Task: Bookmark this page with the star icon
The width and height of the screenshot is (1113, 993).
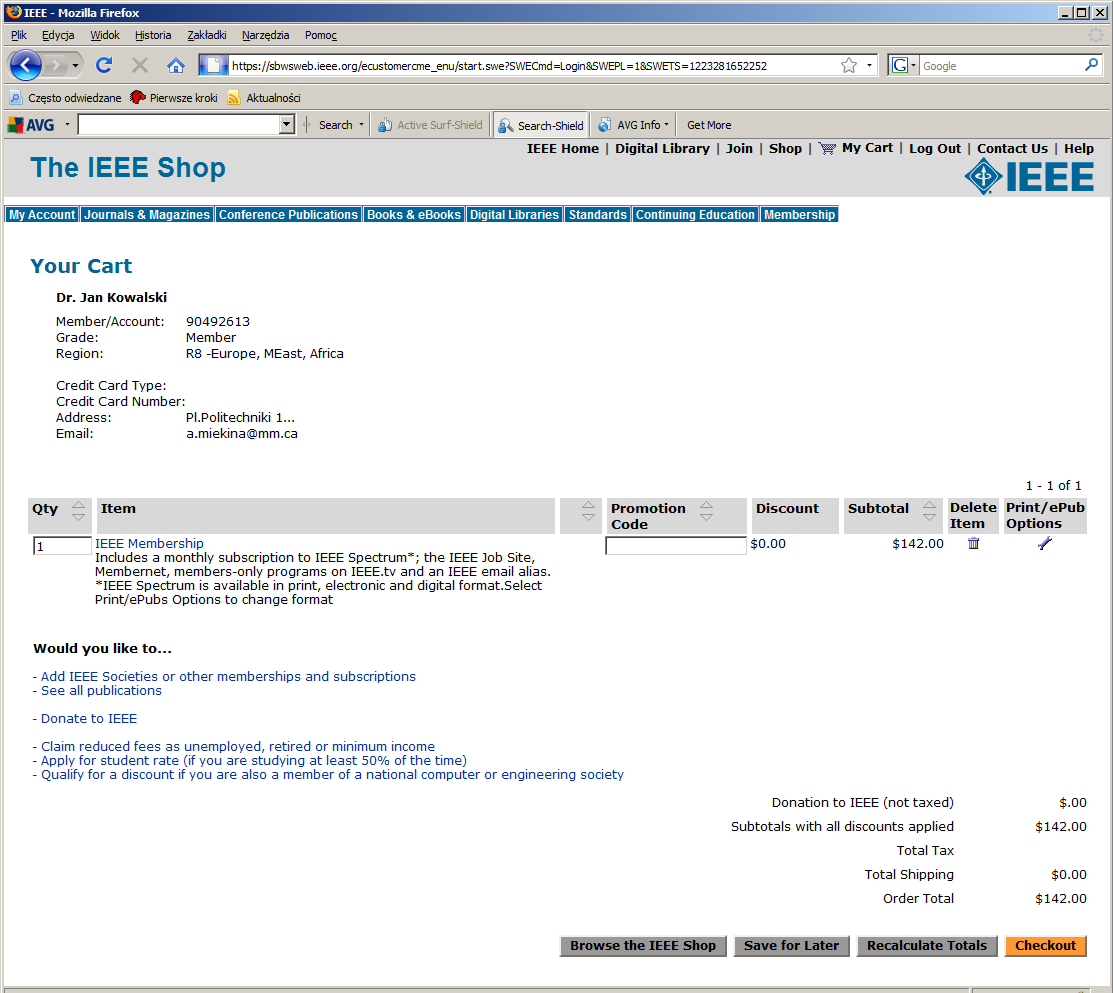Action: 848,65
